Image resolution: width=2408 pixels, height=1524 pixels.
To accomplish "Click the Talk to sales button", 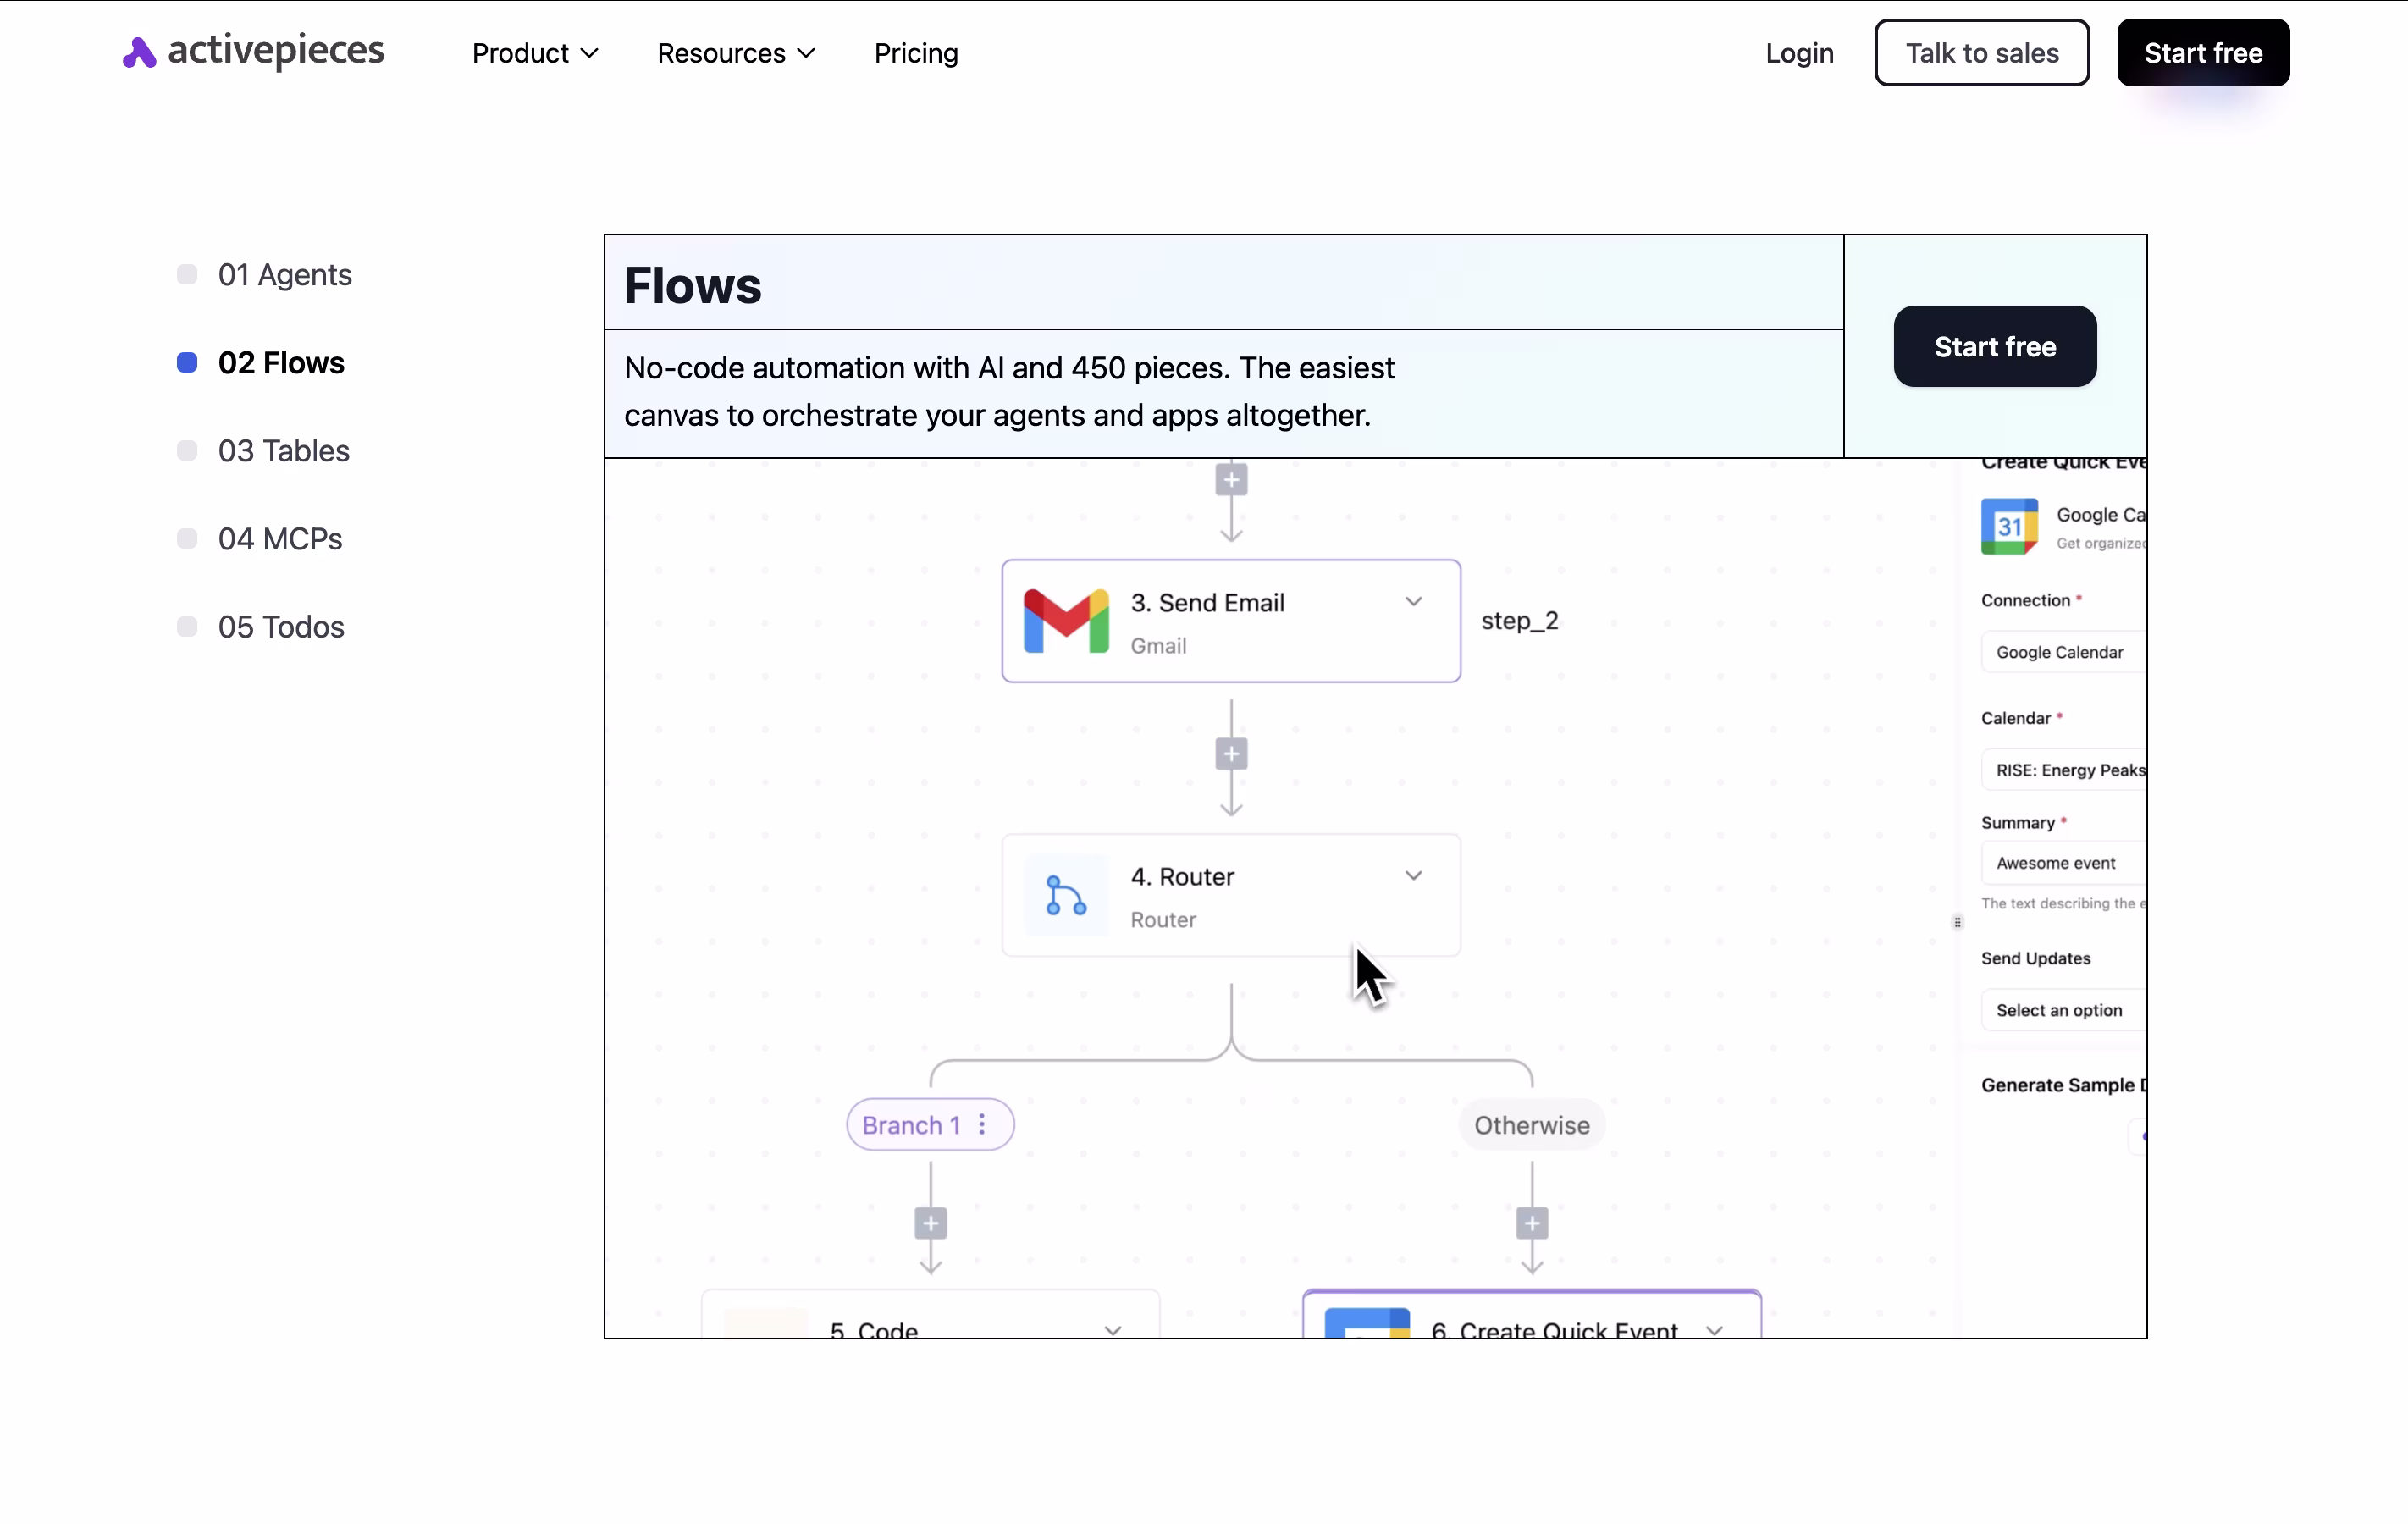I will tap(1981, 53).
